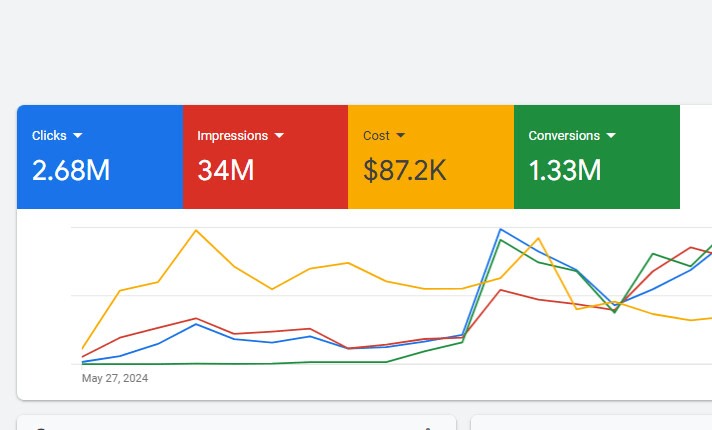
Task: Open the Cost metric dropdown arrow
Action: click(400, 135)
